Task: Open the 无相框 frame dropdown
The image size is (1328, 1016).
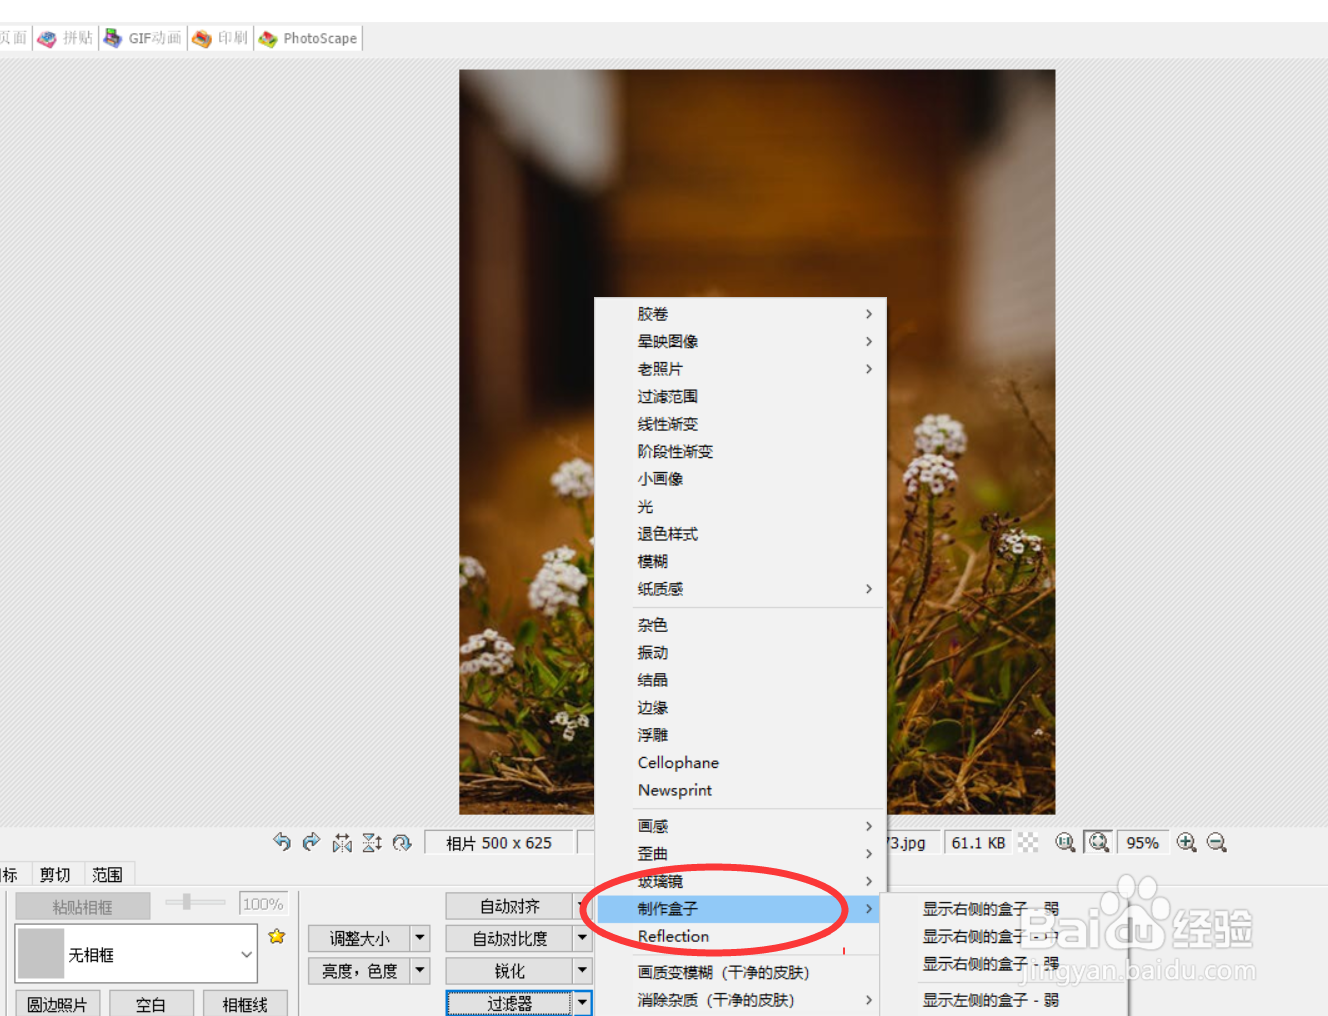Action: [x=135, y=953]
